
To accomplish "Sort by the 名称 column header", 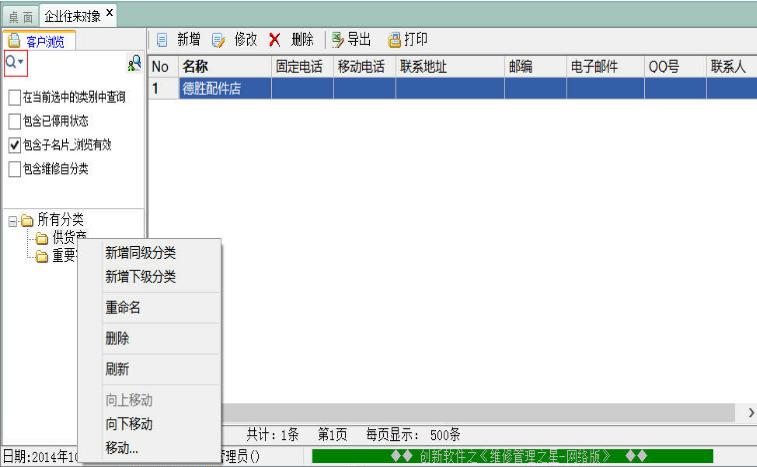I will point(224,67).
